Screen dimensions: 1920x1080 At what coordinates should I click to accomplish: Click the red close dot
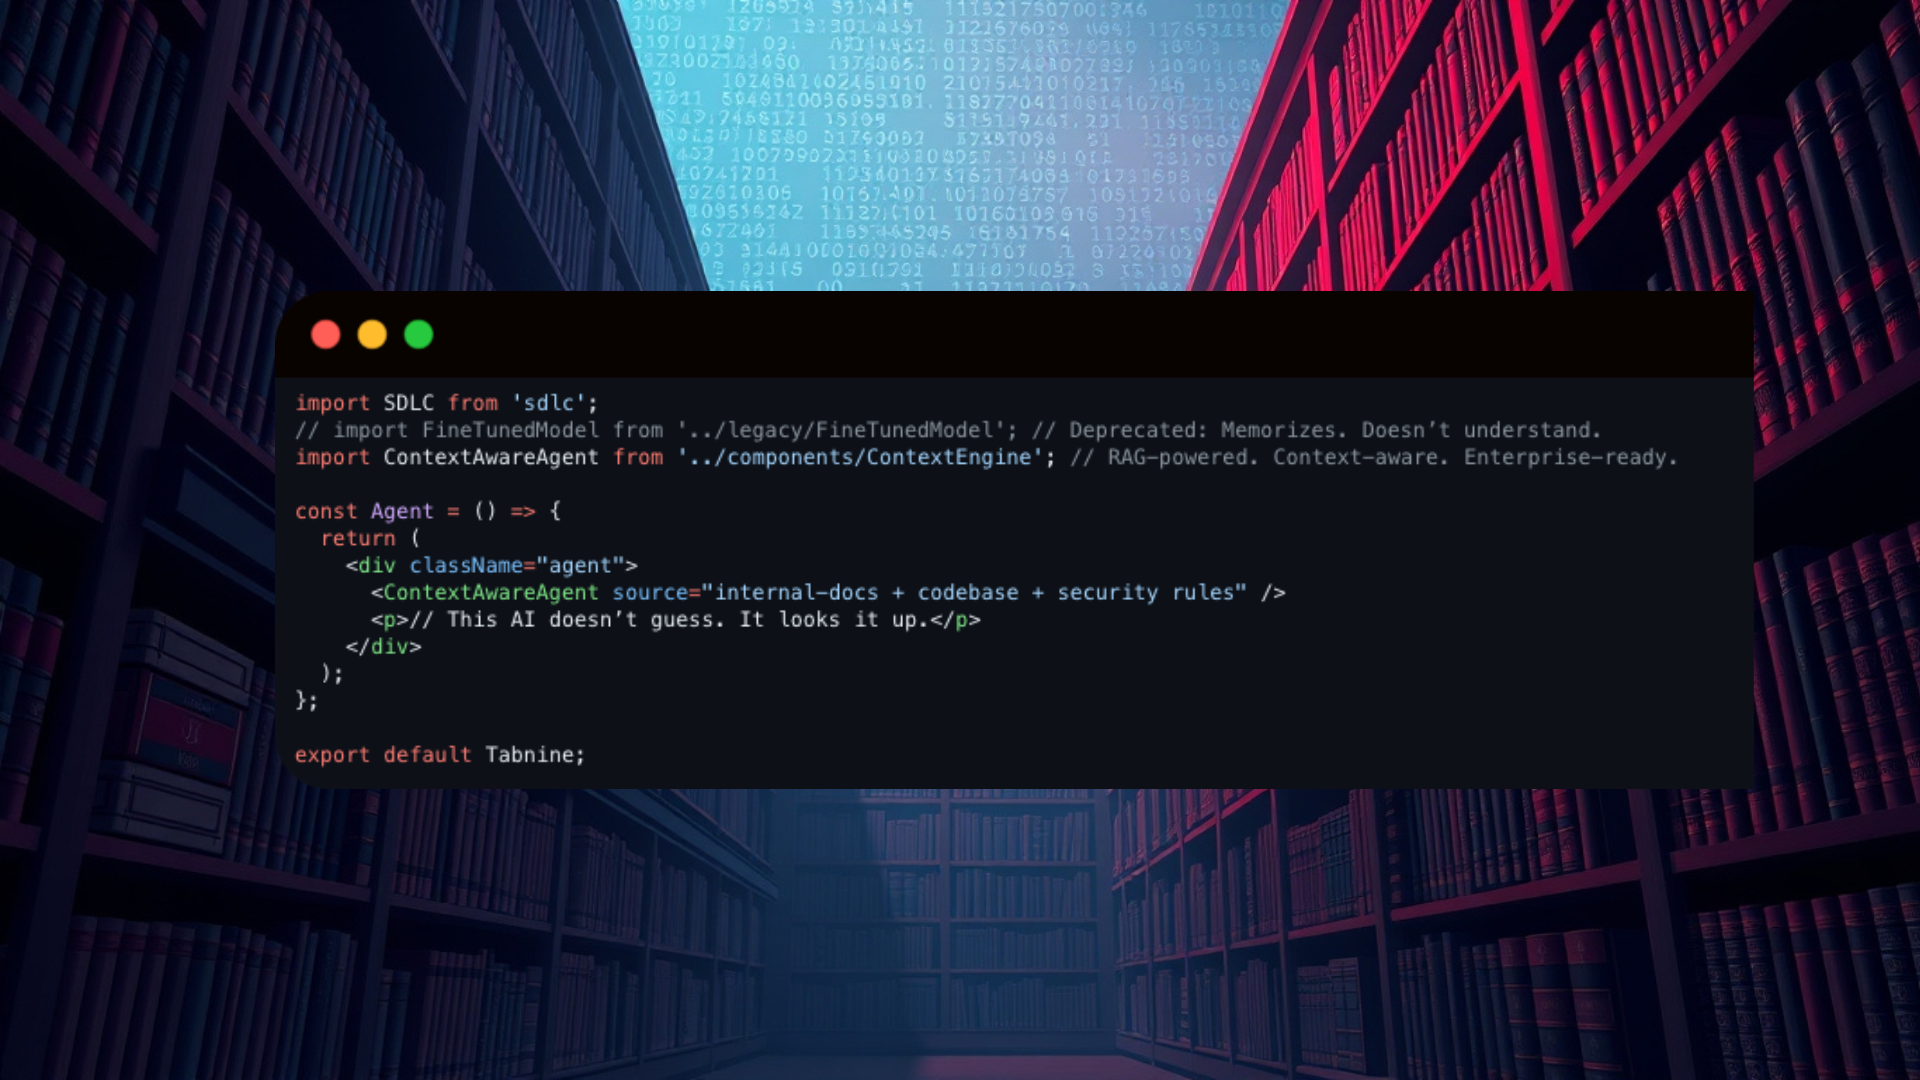tap(326, 334)
